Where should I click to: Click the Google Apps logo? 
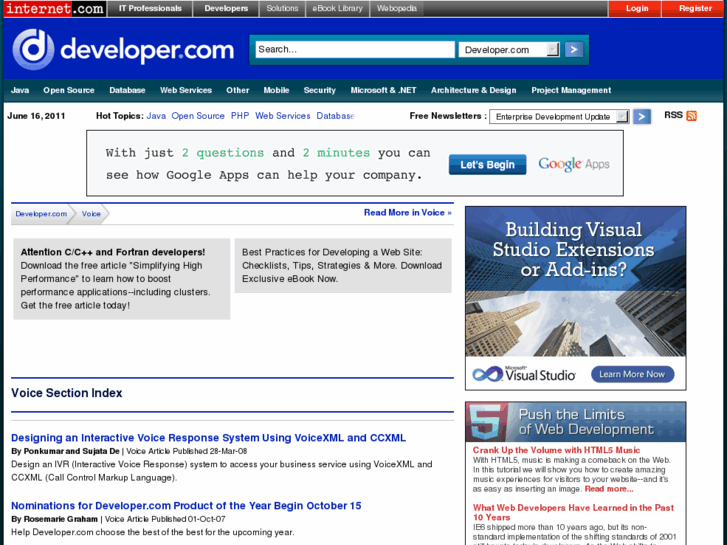(574, 164)
